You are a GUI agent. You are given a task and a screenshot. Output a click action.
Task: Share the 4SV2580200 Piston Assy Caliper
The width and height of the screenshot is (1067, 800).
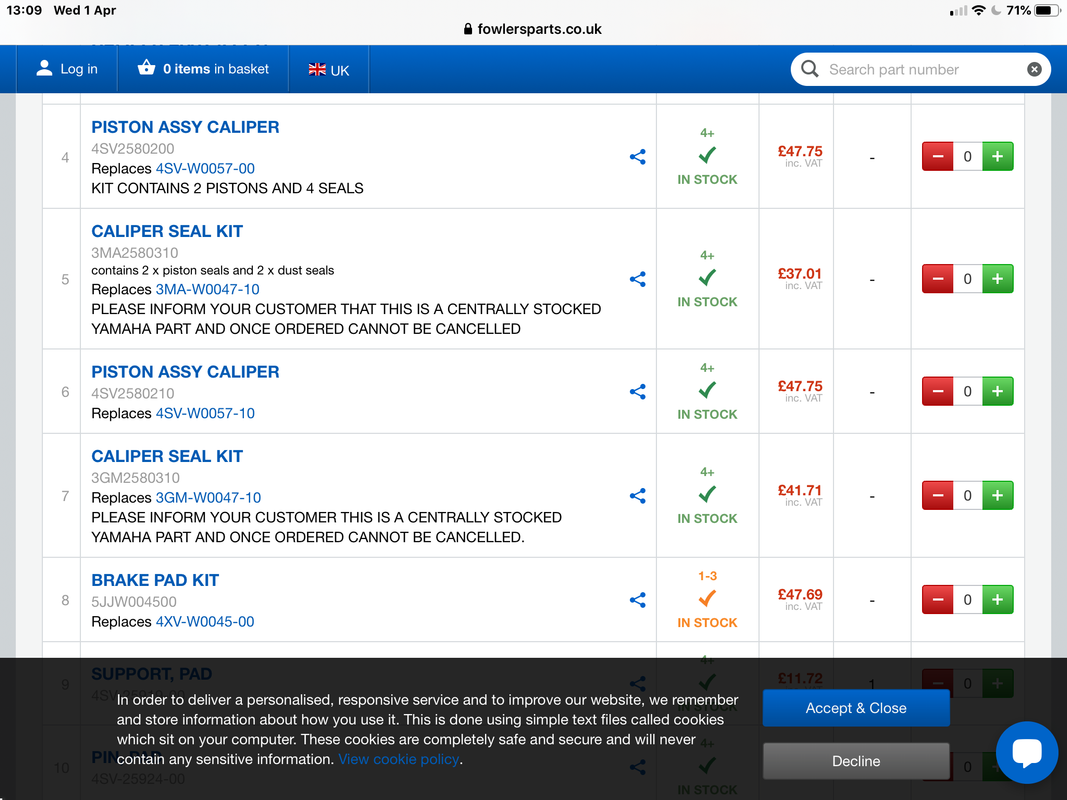point(638,157)
